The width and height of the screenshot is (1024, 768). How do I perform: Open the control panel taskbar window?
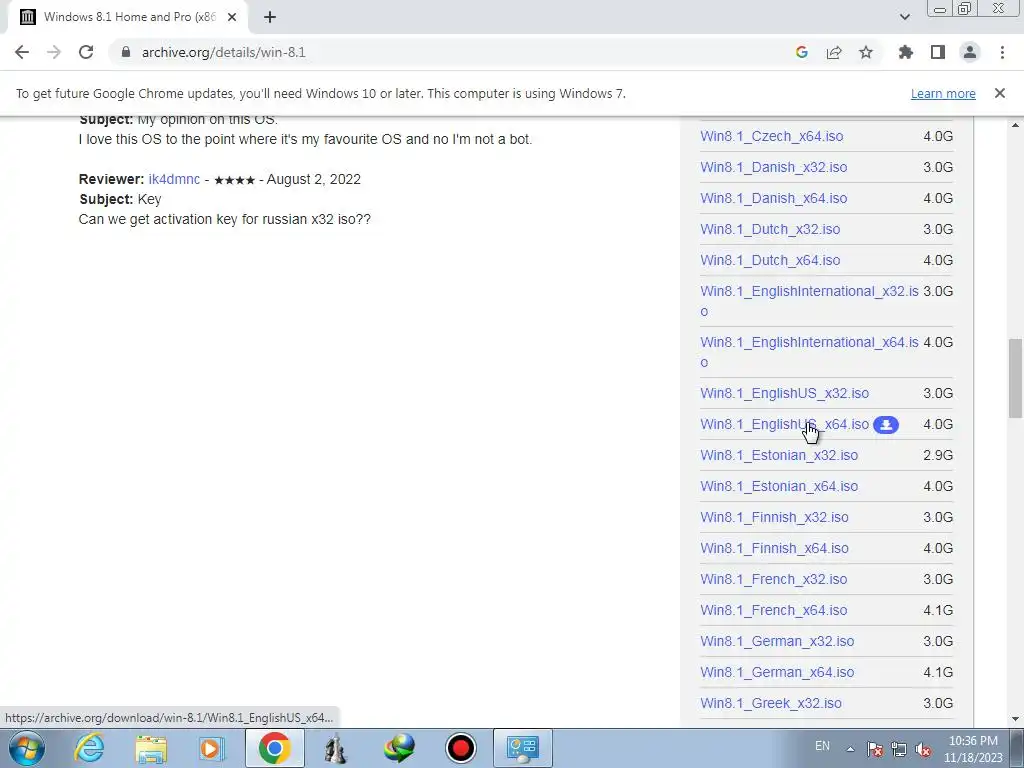(x=522, y=748)
